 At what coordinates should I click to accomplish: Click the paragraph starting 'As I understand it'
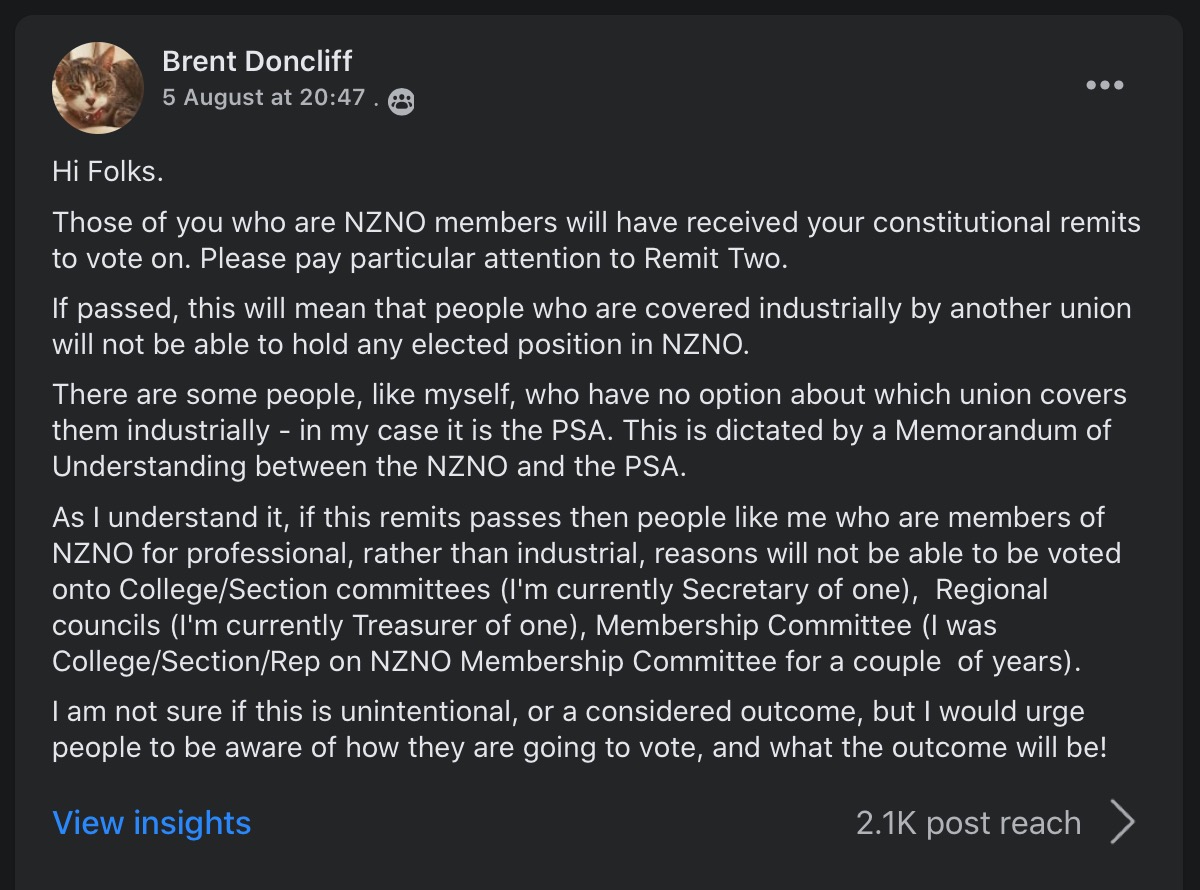pyautogui.click(x=580, y=589)
